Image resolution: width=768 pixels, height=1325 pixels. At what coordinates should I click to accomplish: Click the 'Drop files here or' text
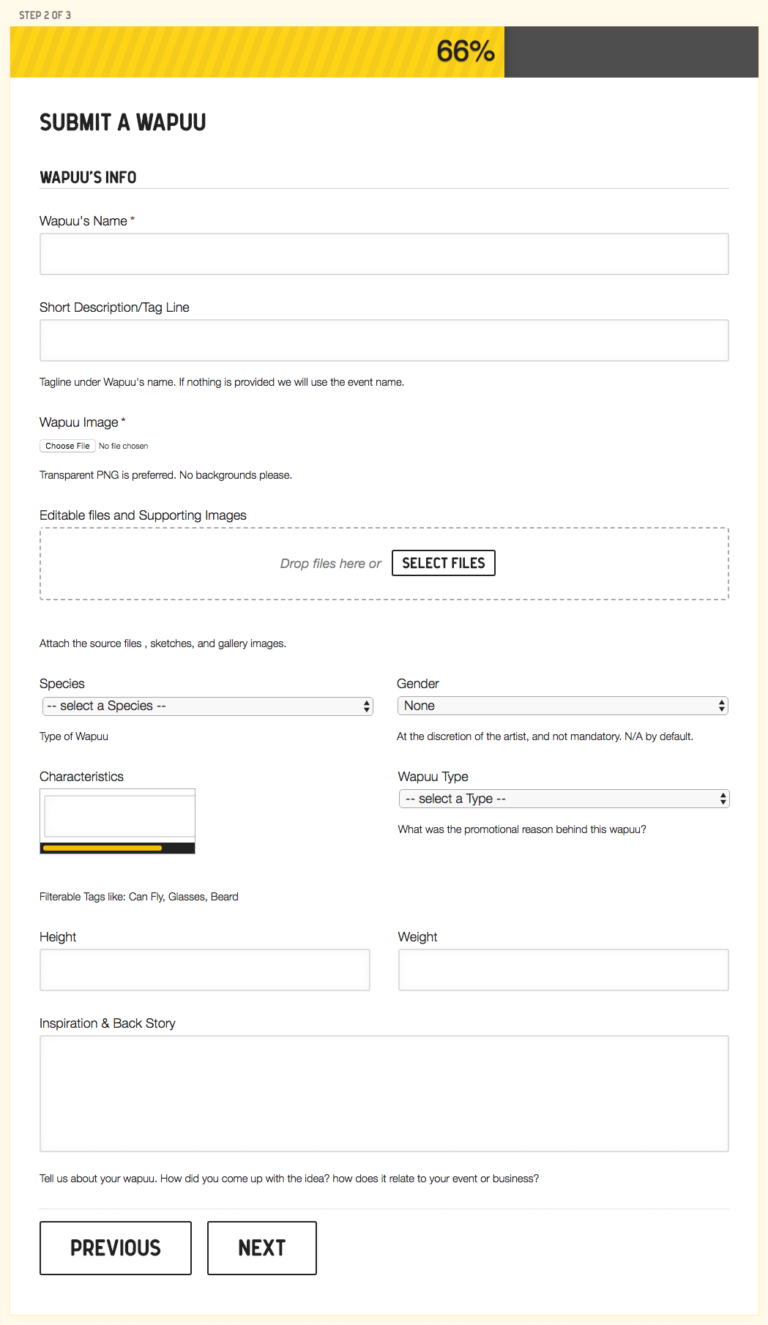(x=330, y=564)
